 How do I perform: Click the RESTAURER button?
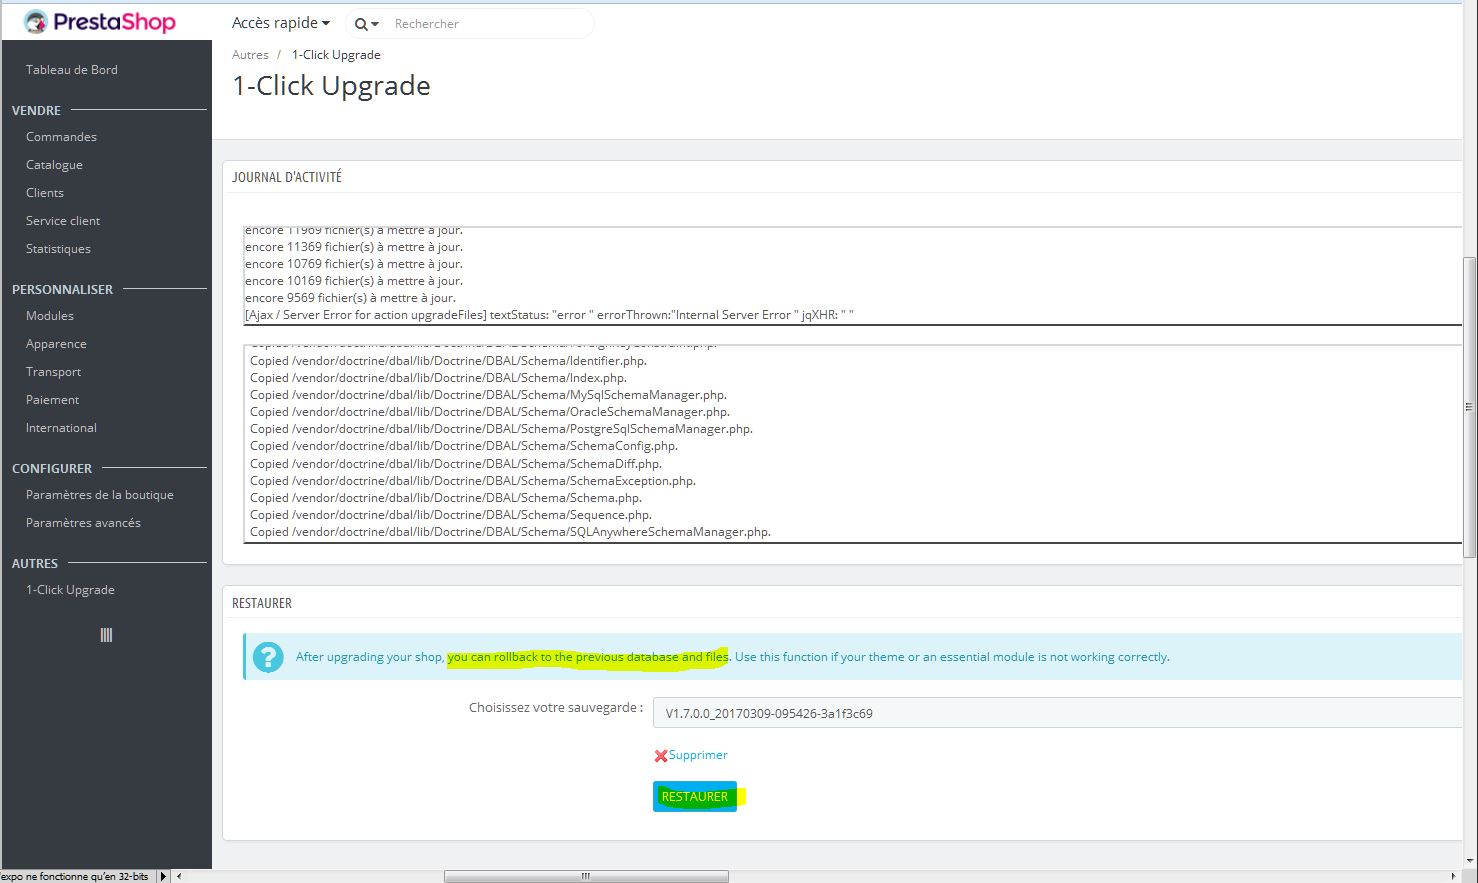pos(695,797)
